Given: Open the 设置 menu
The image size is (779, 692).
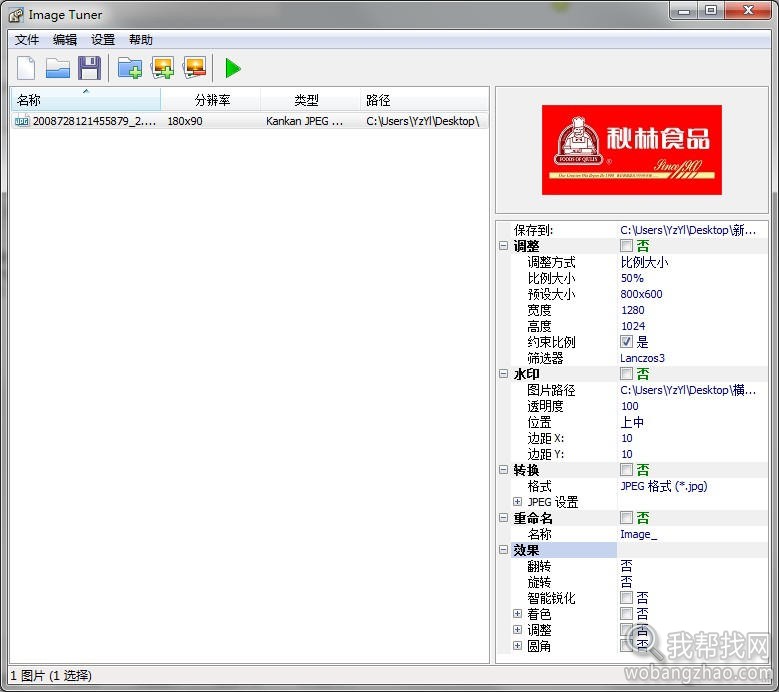Looking at the screenshot, I should [x=103, y=40].
